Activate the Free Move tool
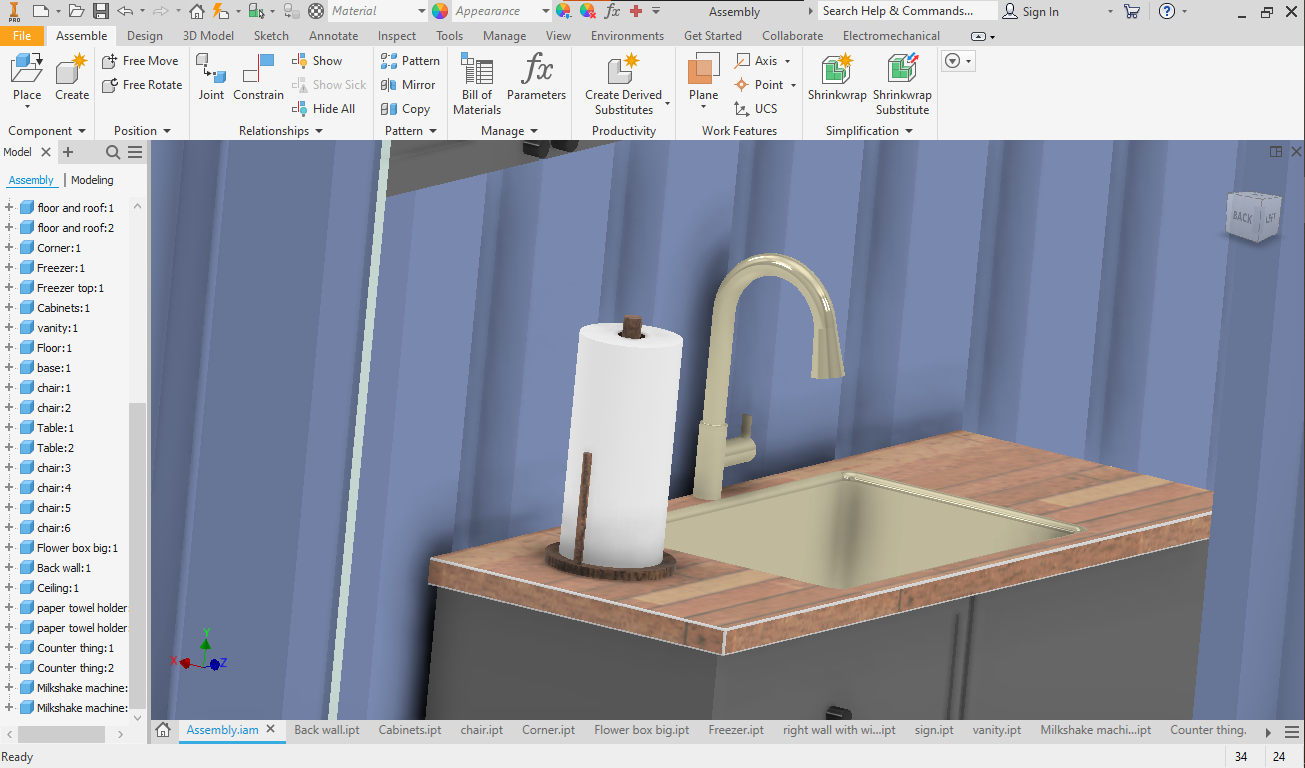 (x=140, y=61)
